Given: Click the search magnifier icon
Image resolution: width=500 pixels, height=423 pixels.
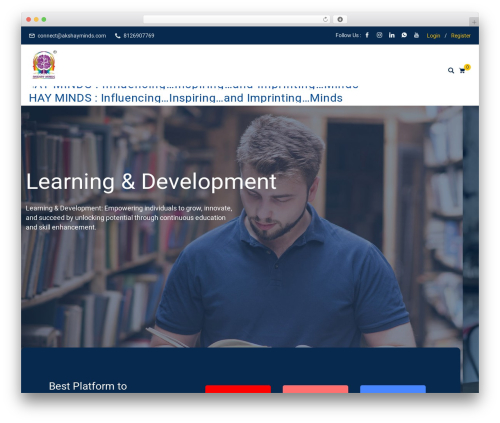Looking at the screenshot, I should (x=451, y=70).
